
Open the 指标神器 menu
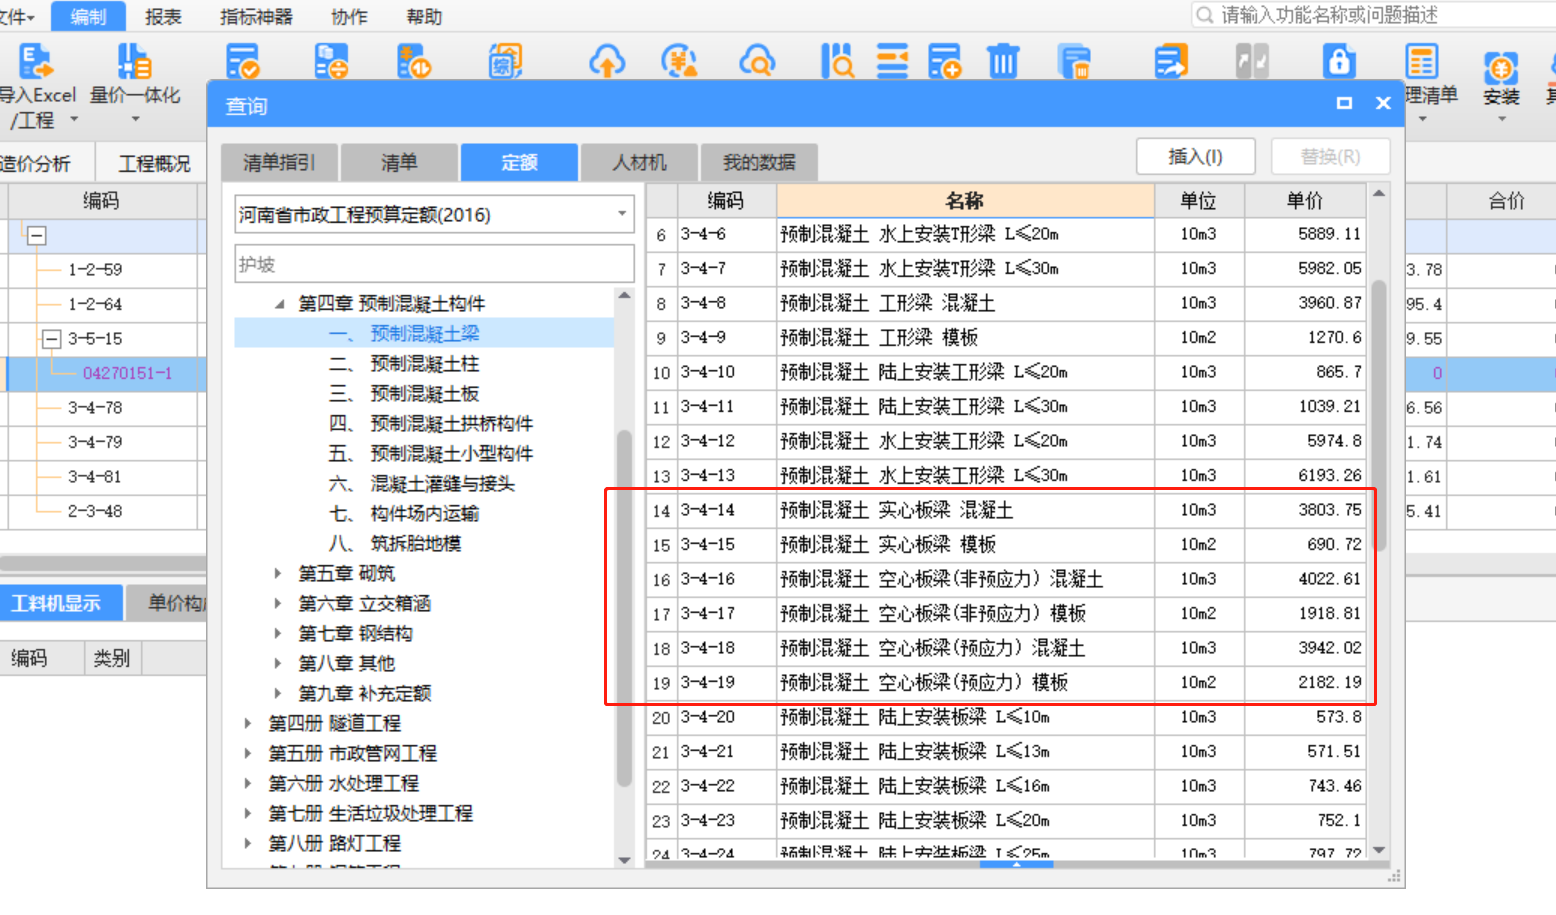tap(256, 17)
